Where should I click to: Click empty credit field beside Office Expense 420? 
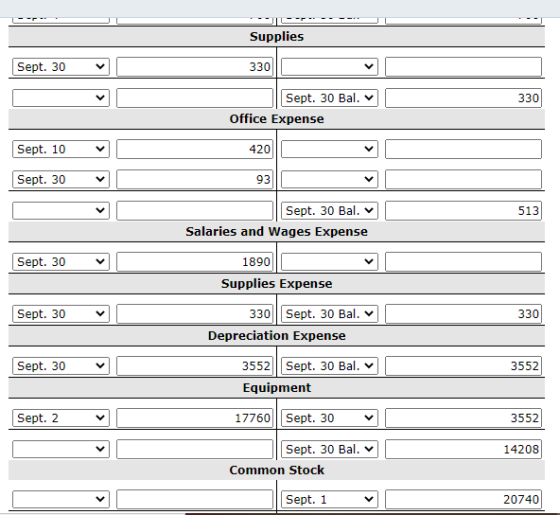463,149
